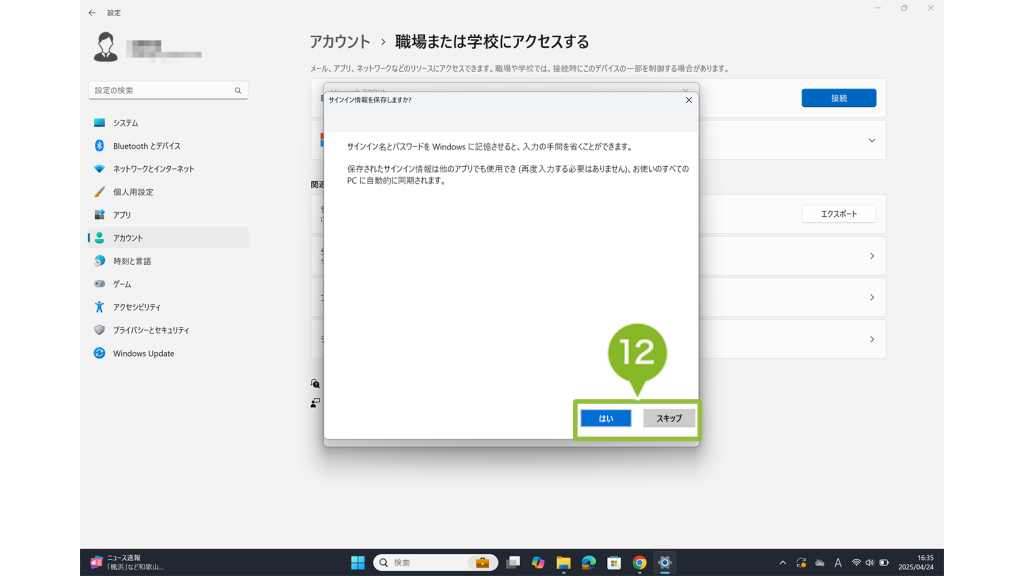This screenshot has height=576, width=1024.
Task: Click the はい button in dialog
Action: [x=605, y=418]
